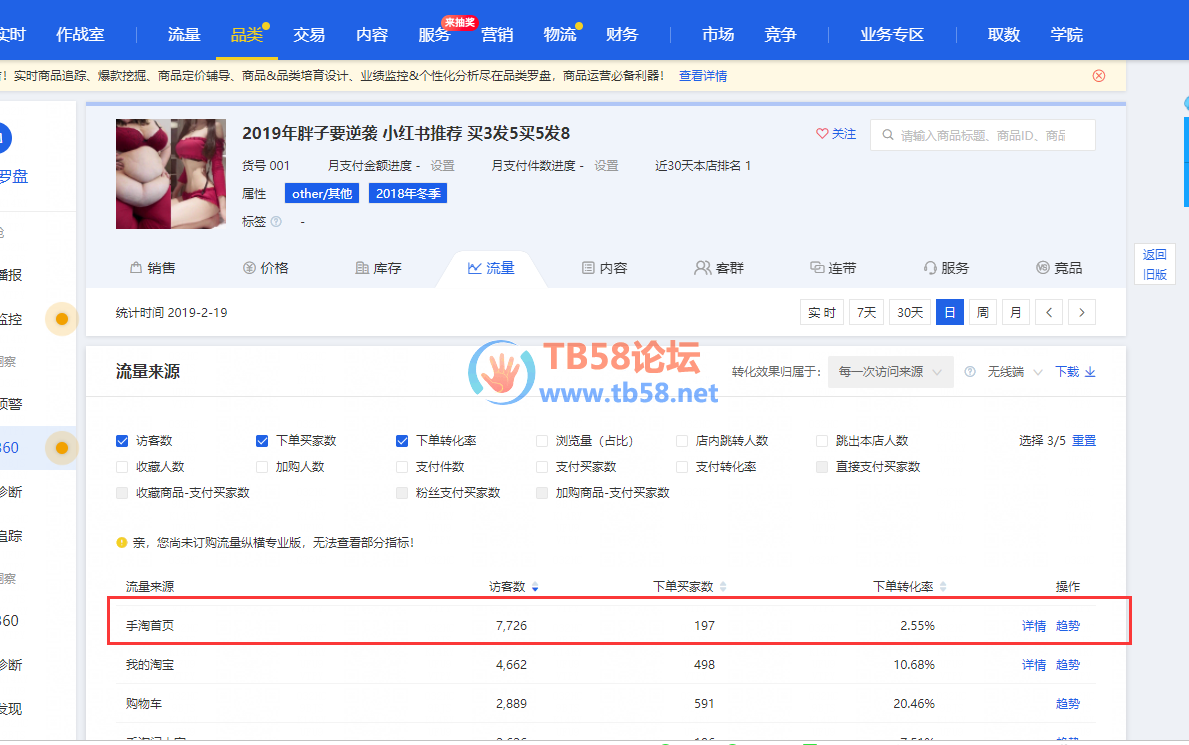Check the 跳出本店人数 checkbox
The image size is (1189, 745).
[821, 441]
